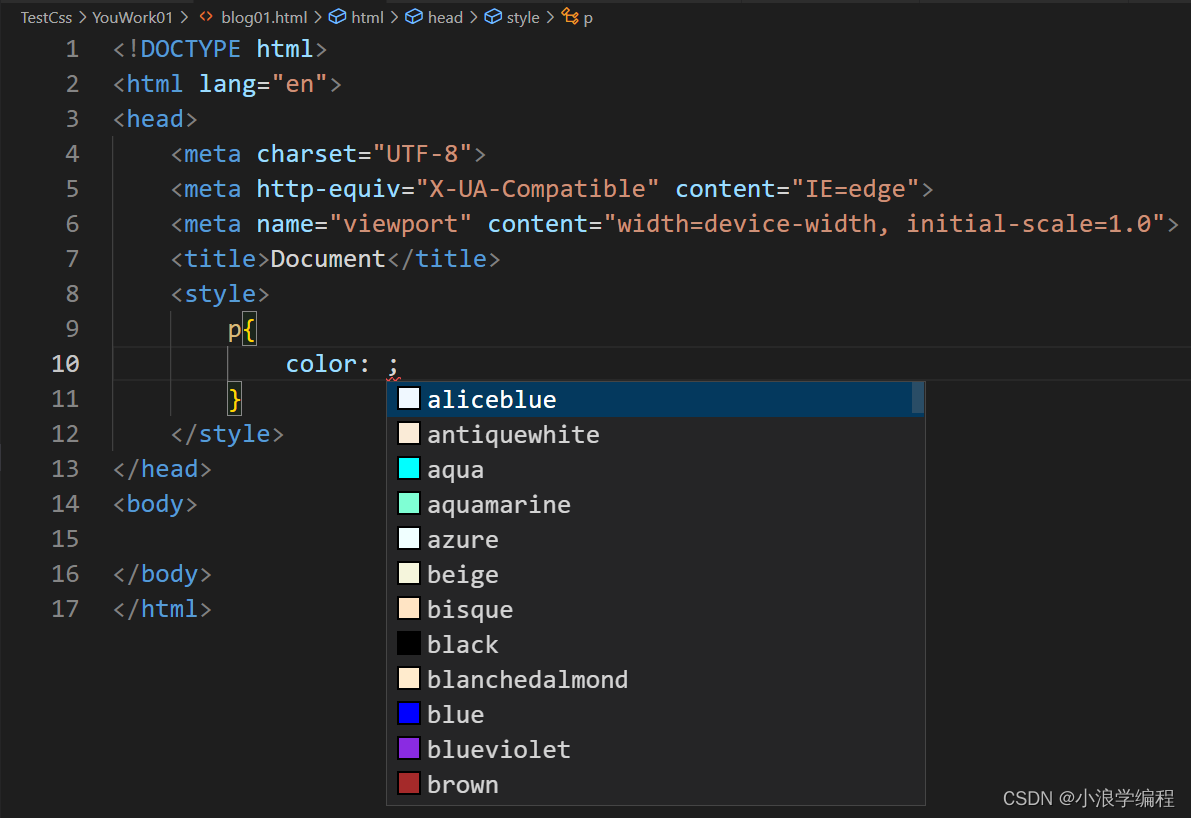The width and height of the screenshot is (1191, 818).
Task: Click the closing brace on line 11
Action: point(235,399)
